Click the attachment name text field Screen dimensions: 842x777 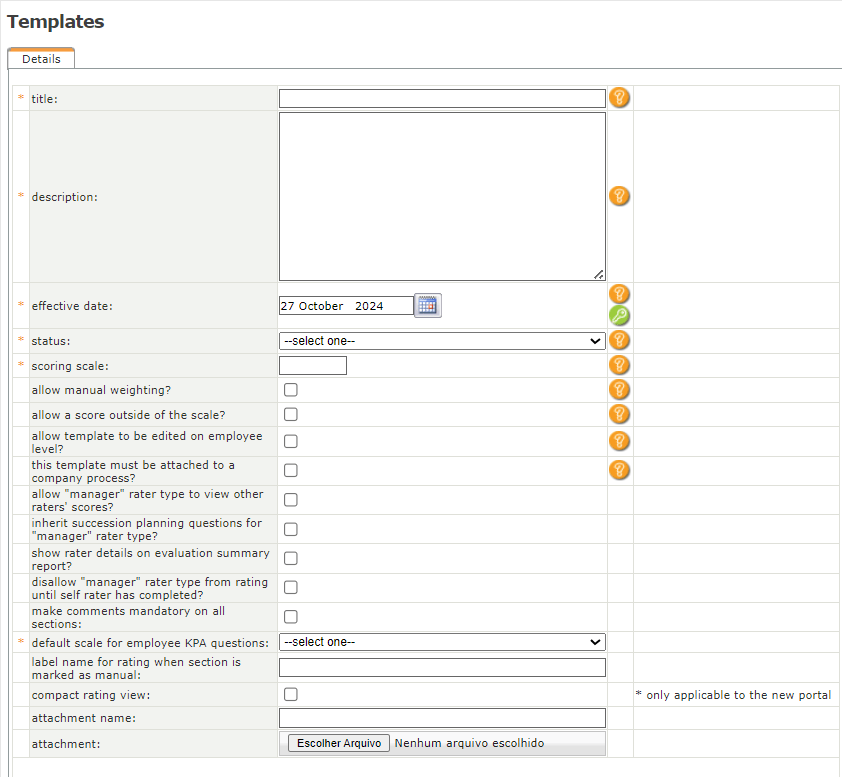(x=442, y=718)
